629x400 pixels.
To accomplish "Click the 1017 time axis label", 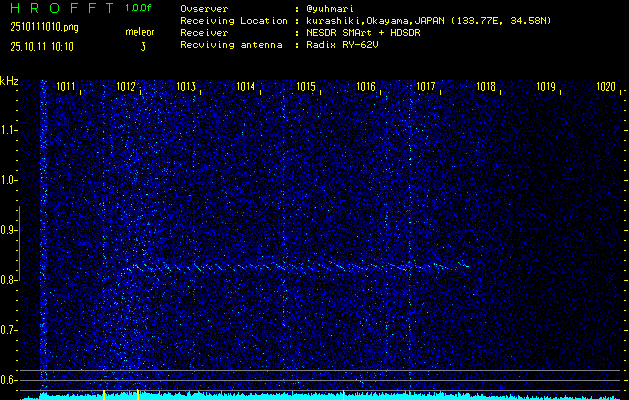I will (x=426, y=86).
